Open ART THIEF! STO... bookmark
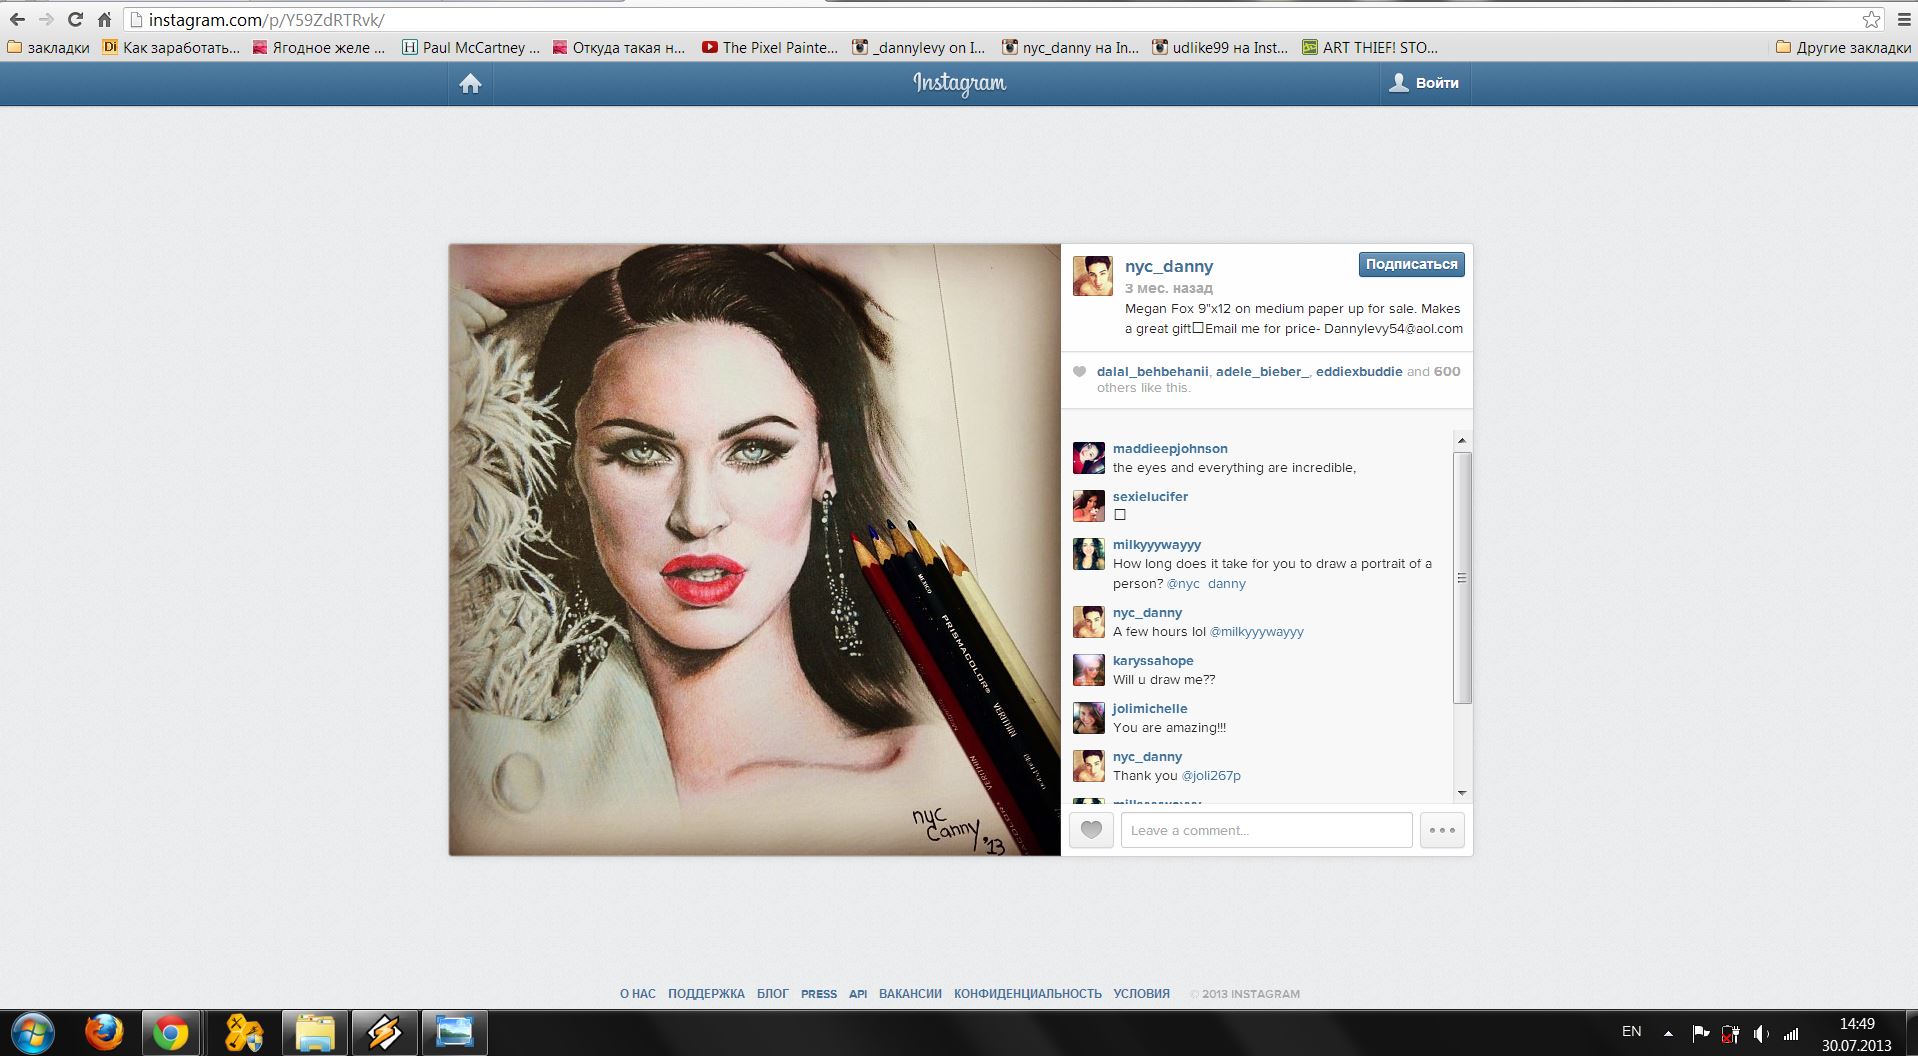 tap(1370, 47)
